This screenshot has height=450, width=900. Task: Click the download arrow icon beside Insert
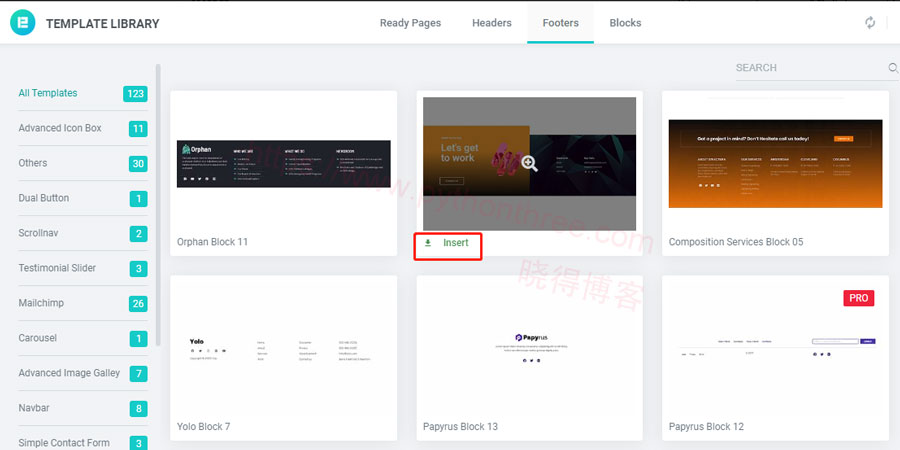429,243
